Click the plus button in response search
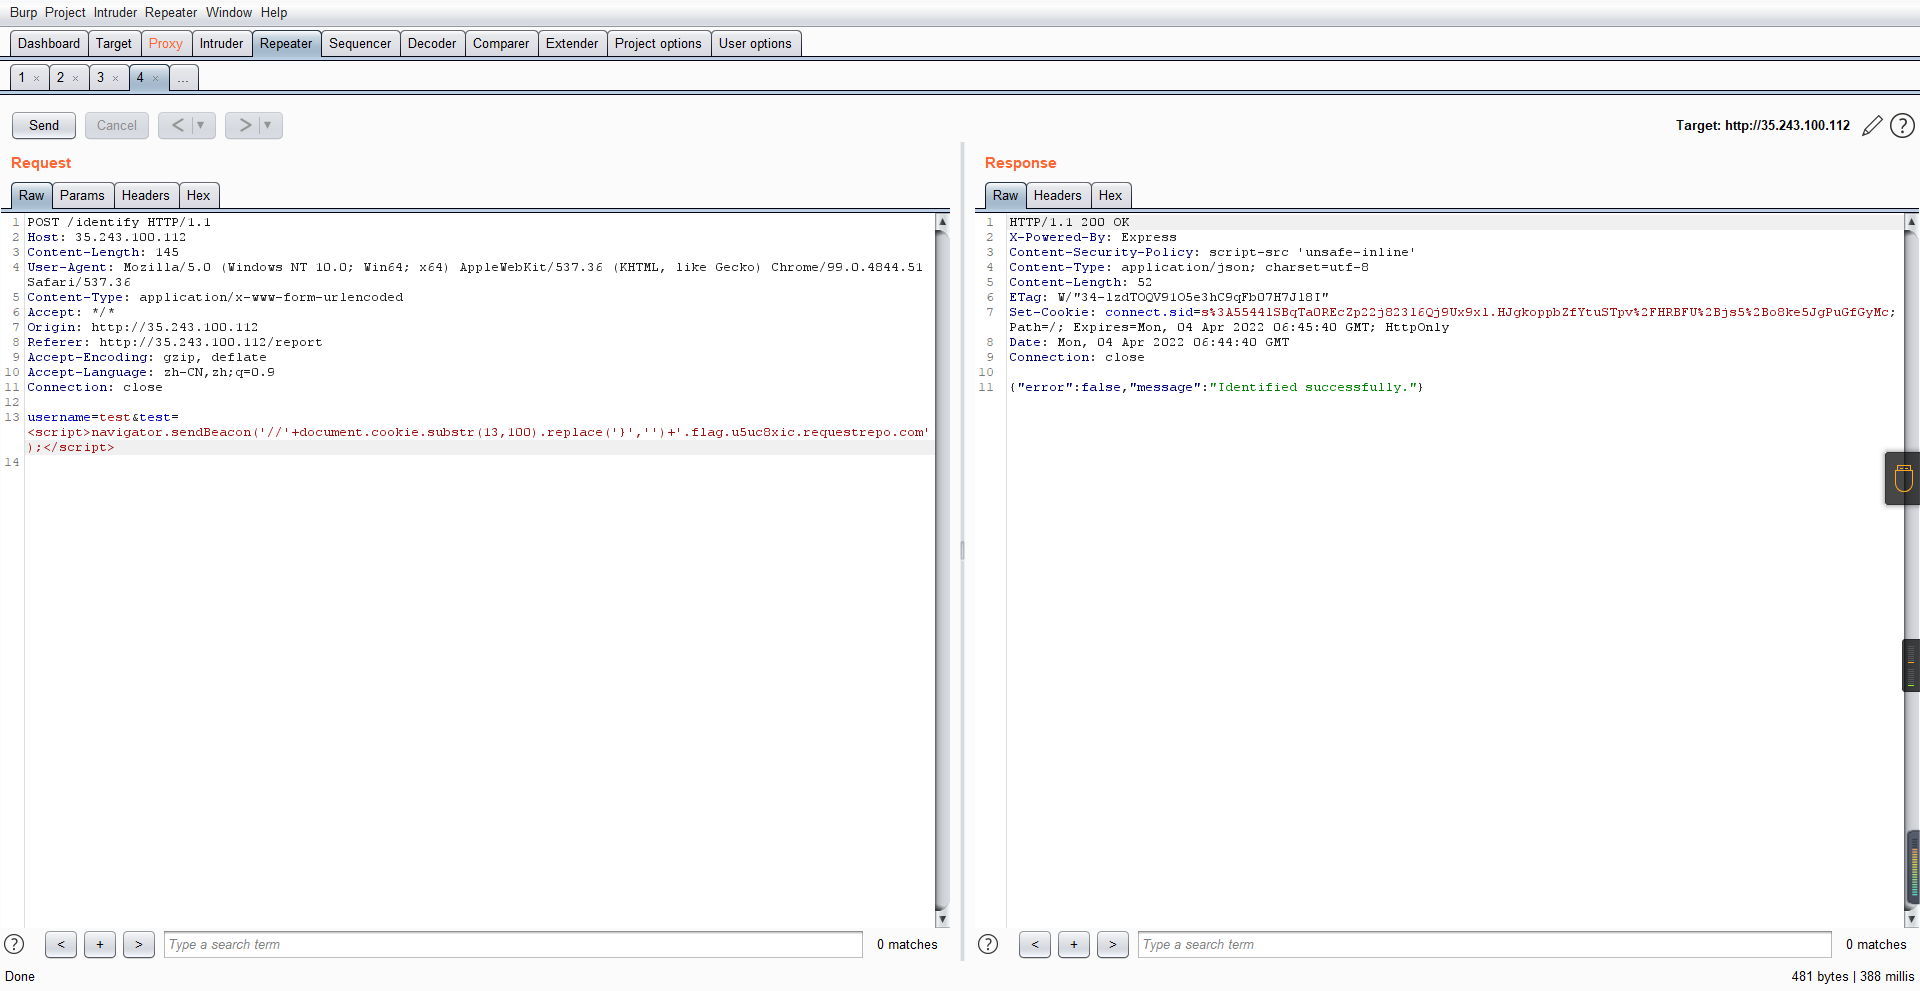The width and height of the screenshot is (1920, 991). pos(1074,944)
